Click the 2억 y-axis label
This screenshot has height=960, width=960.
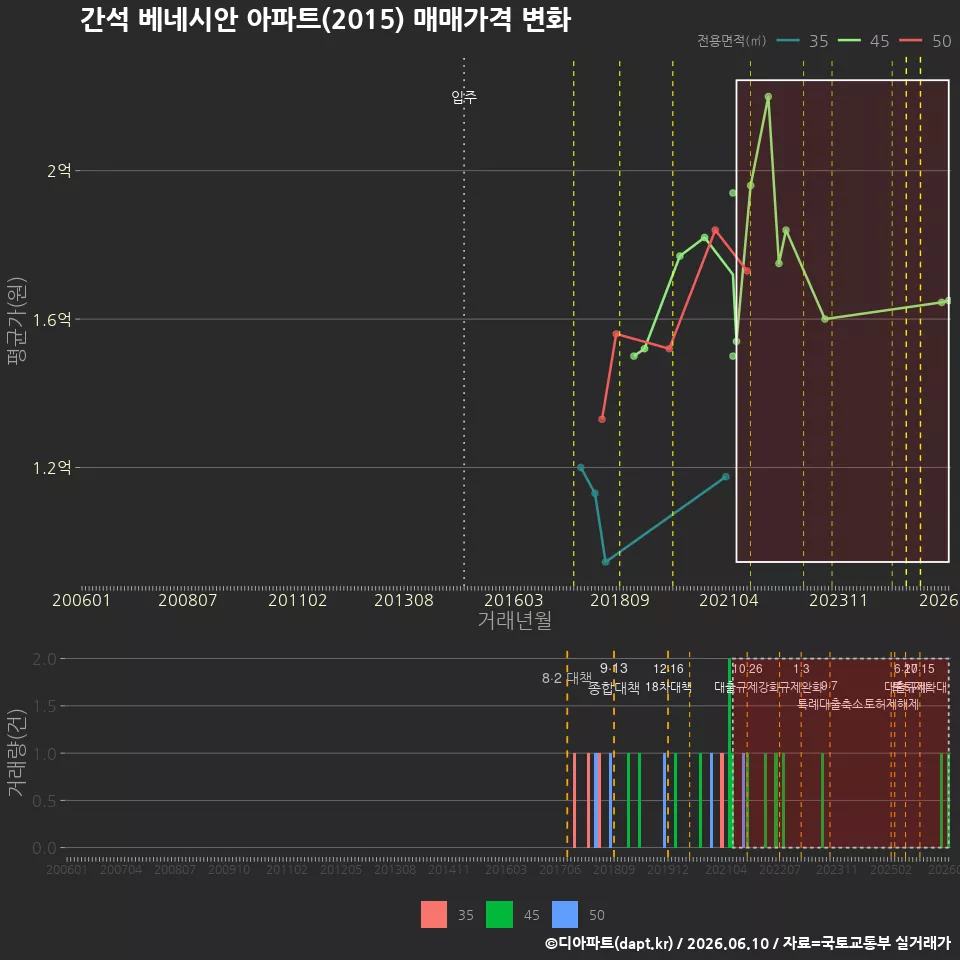pos(59,170)
